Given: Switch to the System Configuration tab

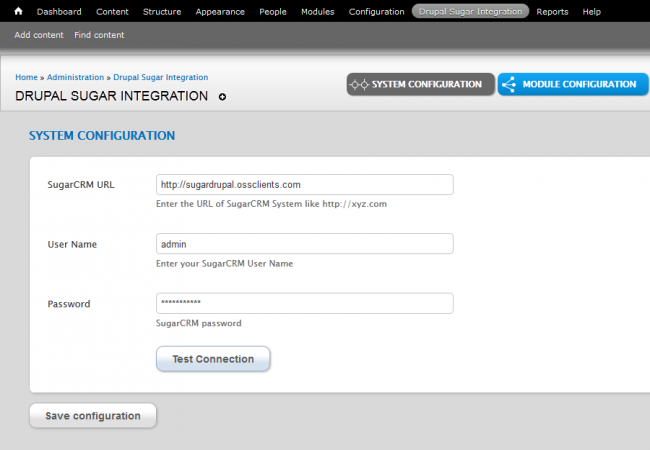Looking at the screenshot, I should tap(420, 84).
